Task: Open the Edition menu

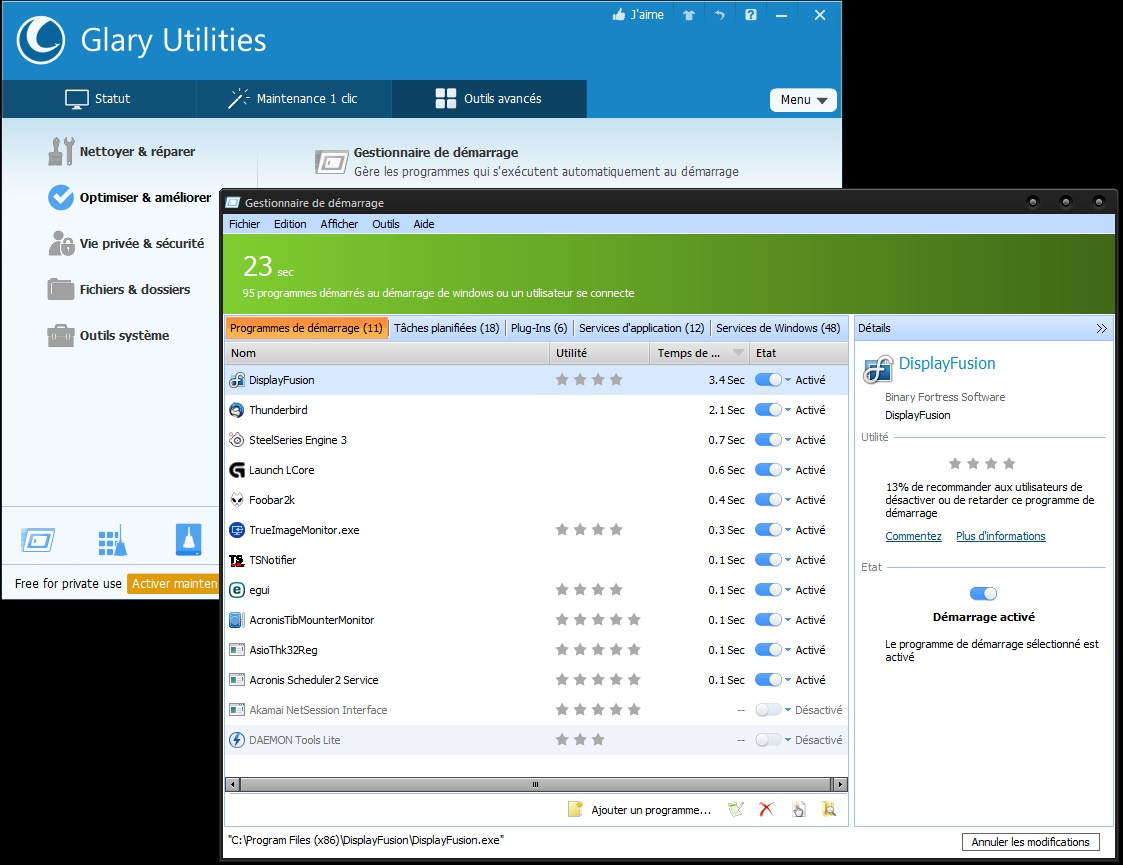Action: coord(290,224)
